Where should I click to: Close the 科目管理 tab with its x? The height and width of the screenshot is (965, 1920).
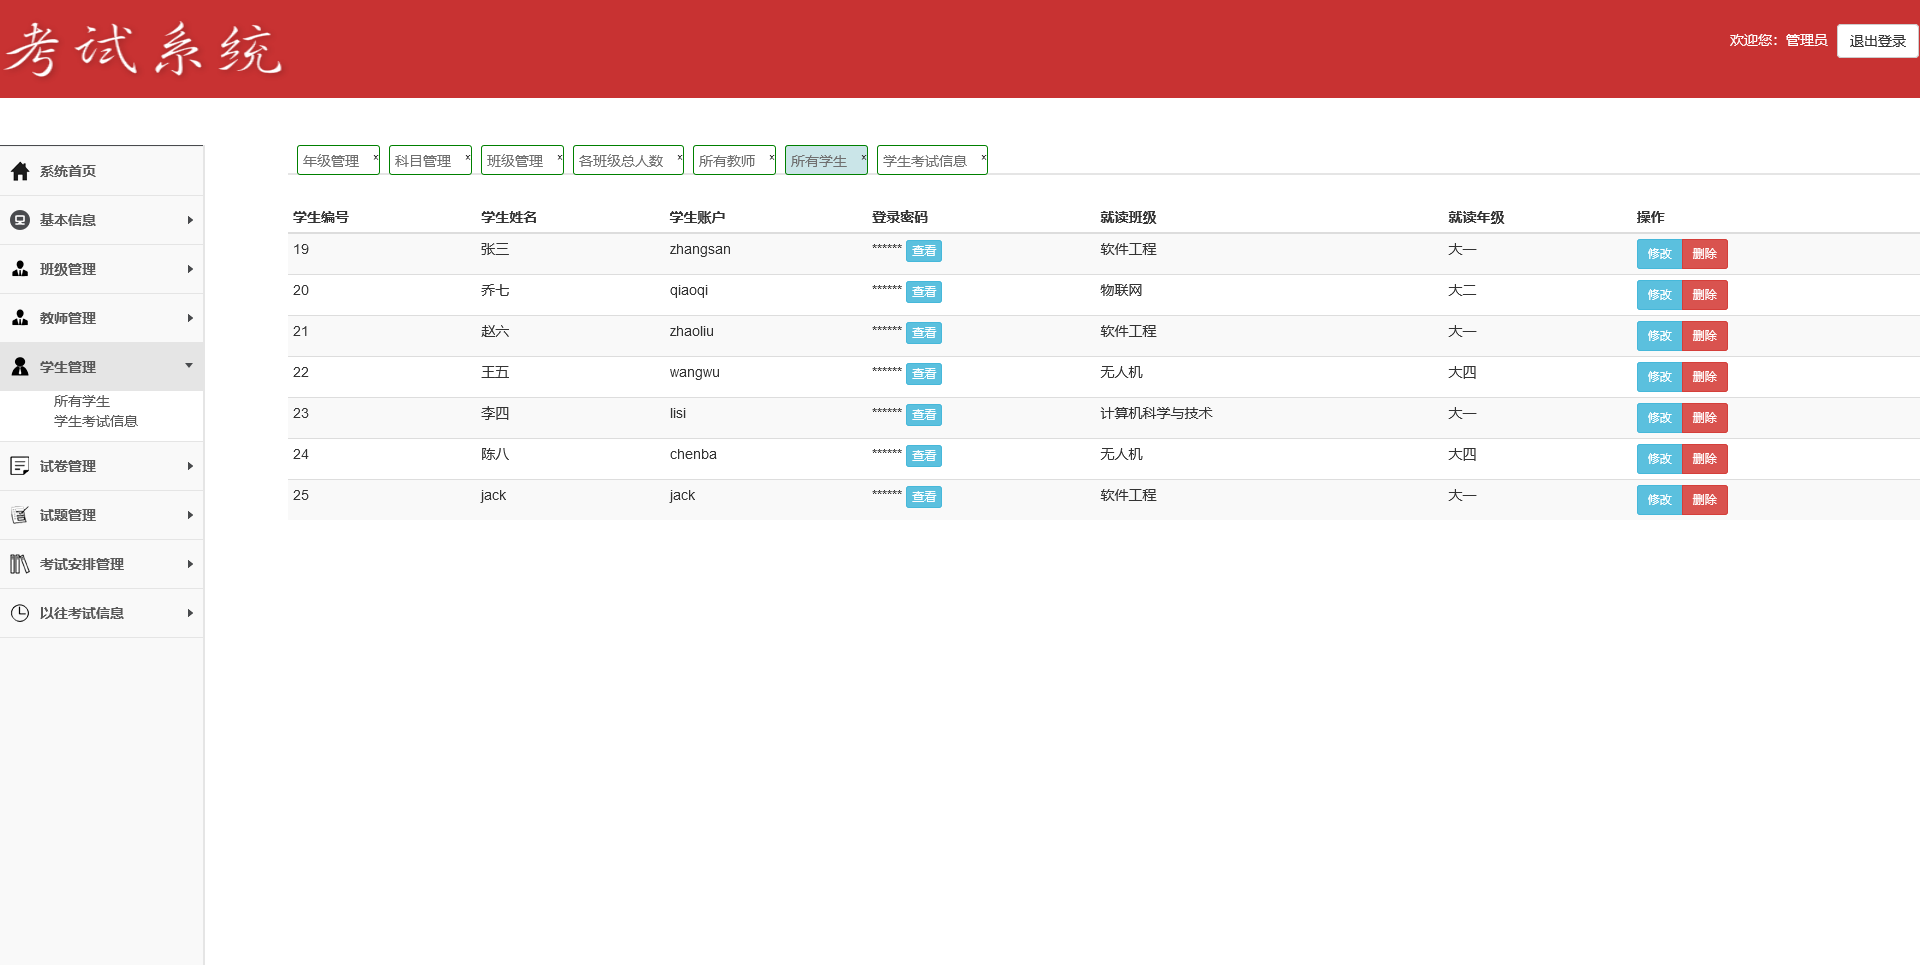click(467, 158)
